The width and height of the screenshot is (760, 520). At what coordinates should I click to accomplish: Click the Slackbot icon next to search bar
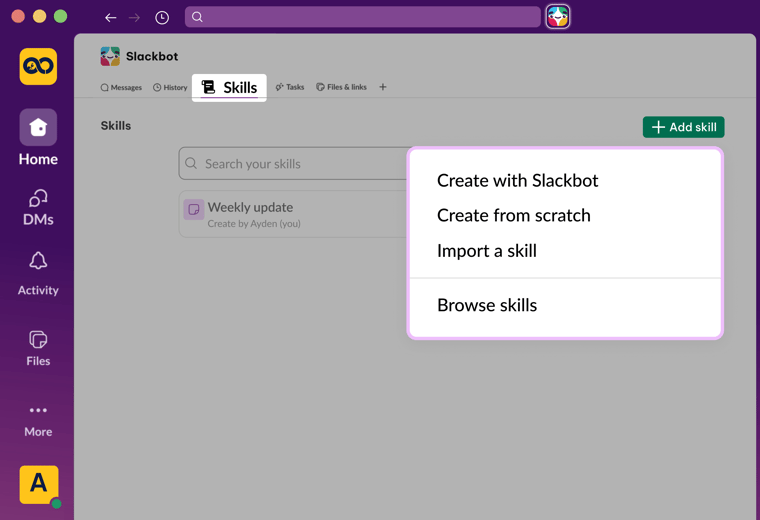[558, 16]
